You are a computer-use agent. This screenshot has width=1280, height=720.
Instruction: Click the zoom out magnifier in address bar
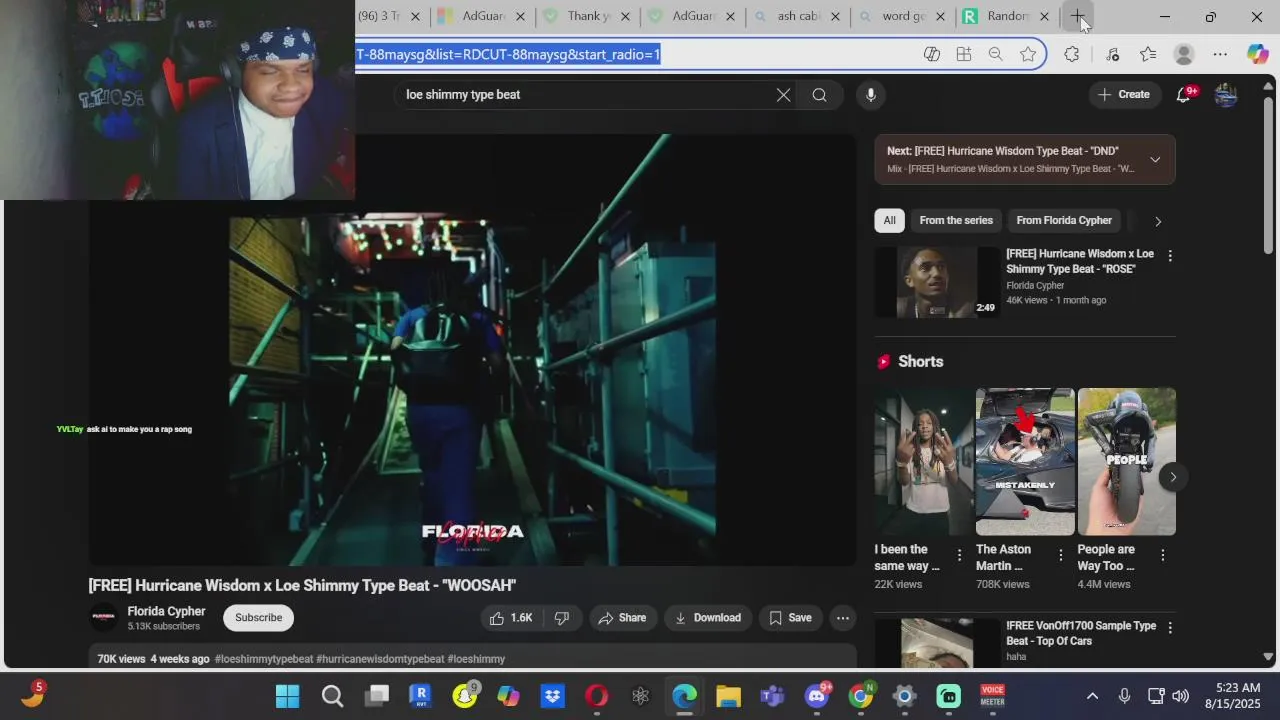click(x=995, y=54)
